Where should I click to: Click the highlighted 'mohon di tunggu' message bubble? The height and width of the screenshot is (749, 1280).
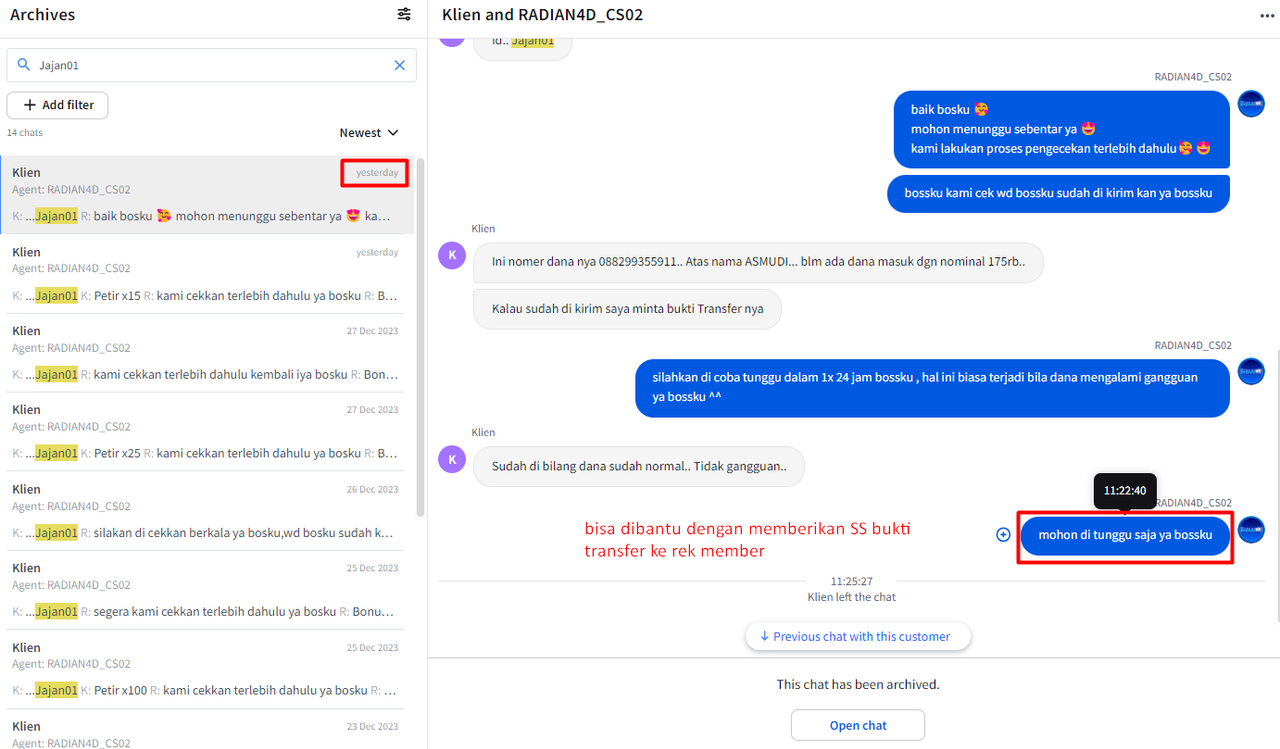pyautogui.click(x=1125, y=535)
